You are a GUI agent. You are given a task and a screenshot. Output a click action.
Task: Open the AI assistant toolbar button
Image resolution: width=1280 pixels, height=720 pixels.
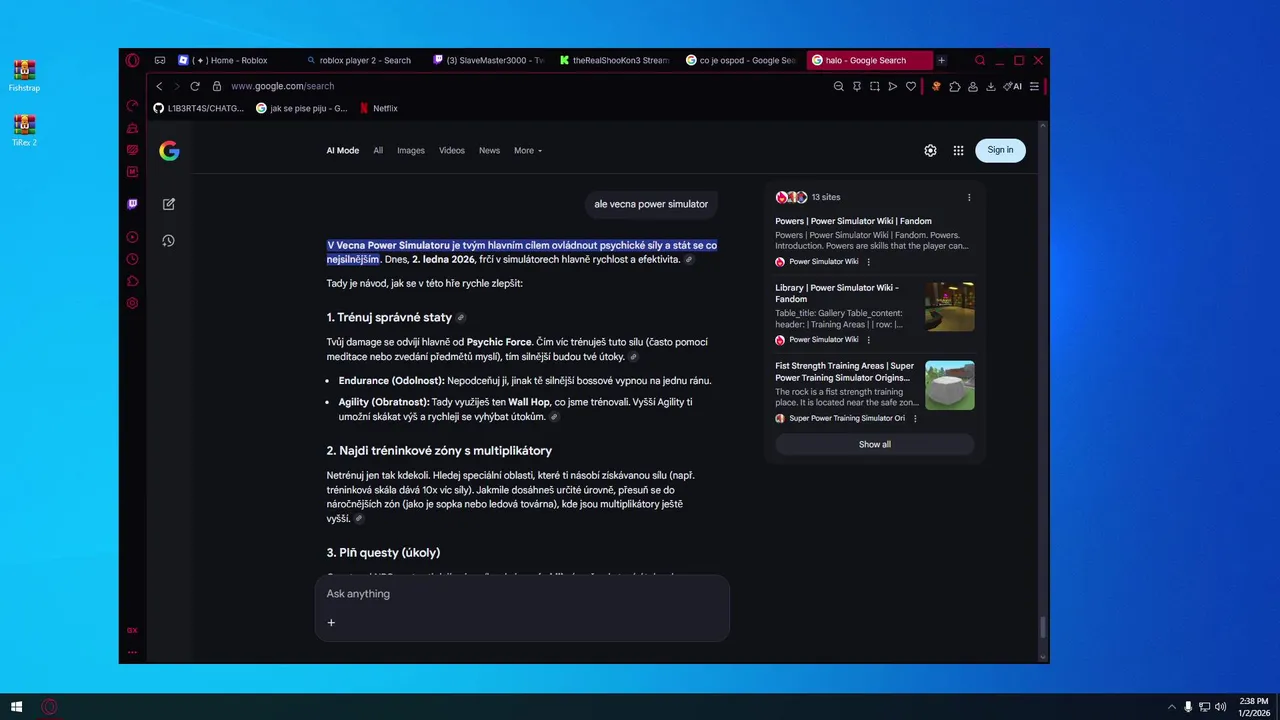[x=1012, y=86]
